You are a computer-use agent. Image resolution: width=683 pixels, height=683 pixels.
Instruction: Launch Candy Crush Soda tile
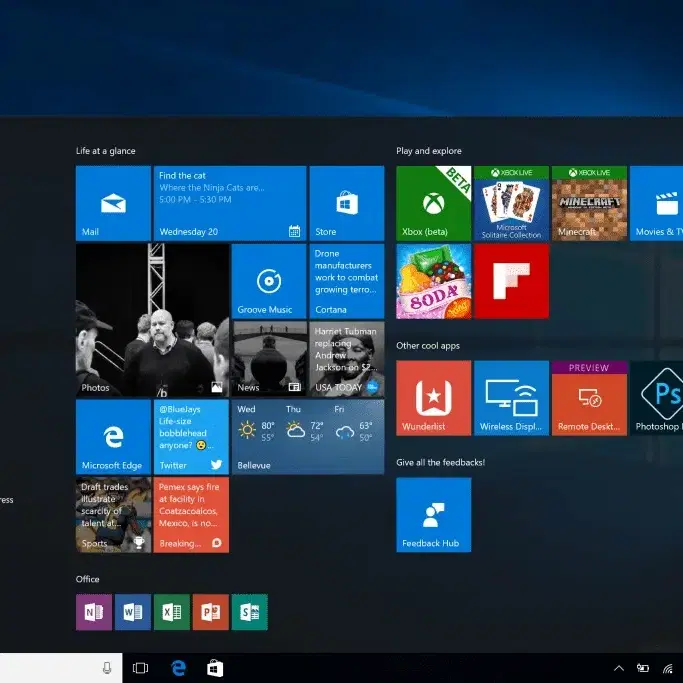pyautogui.click(x=433, y=281)
